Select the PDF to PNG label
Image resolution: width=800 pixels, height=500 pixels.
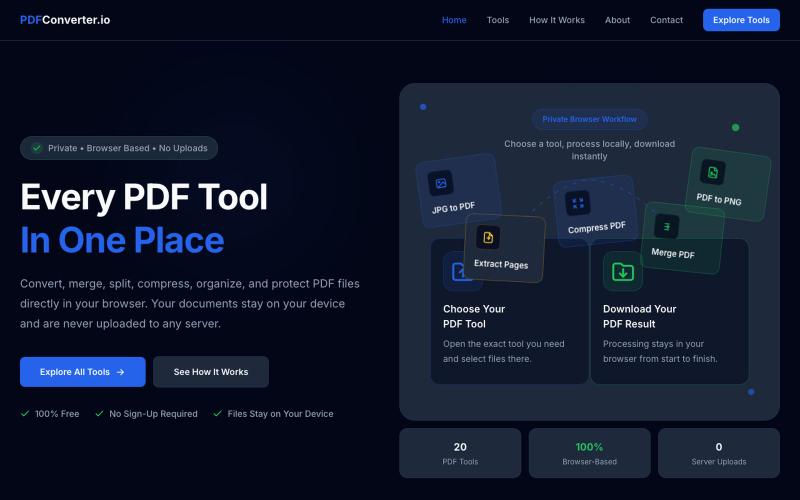tap(719, 199)
